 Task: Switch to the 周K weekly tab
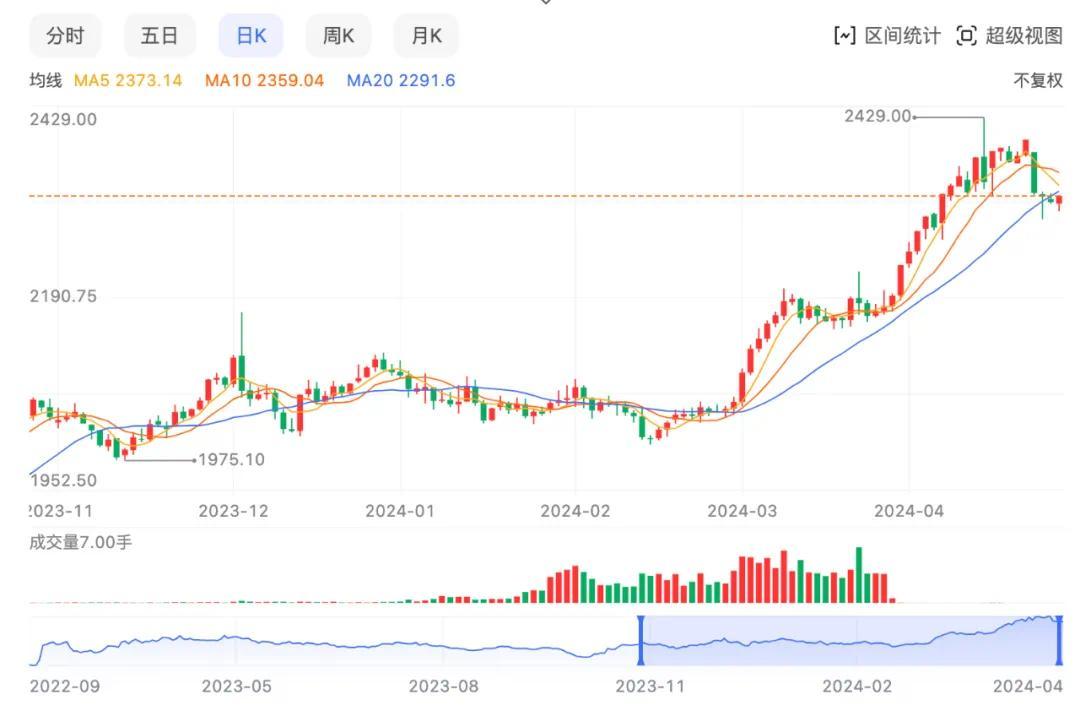[x=338, y=36]
